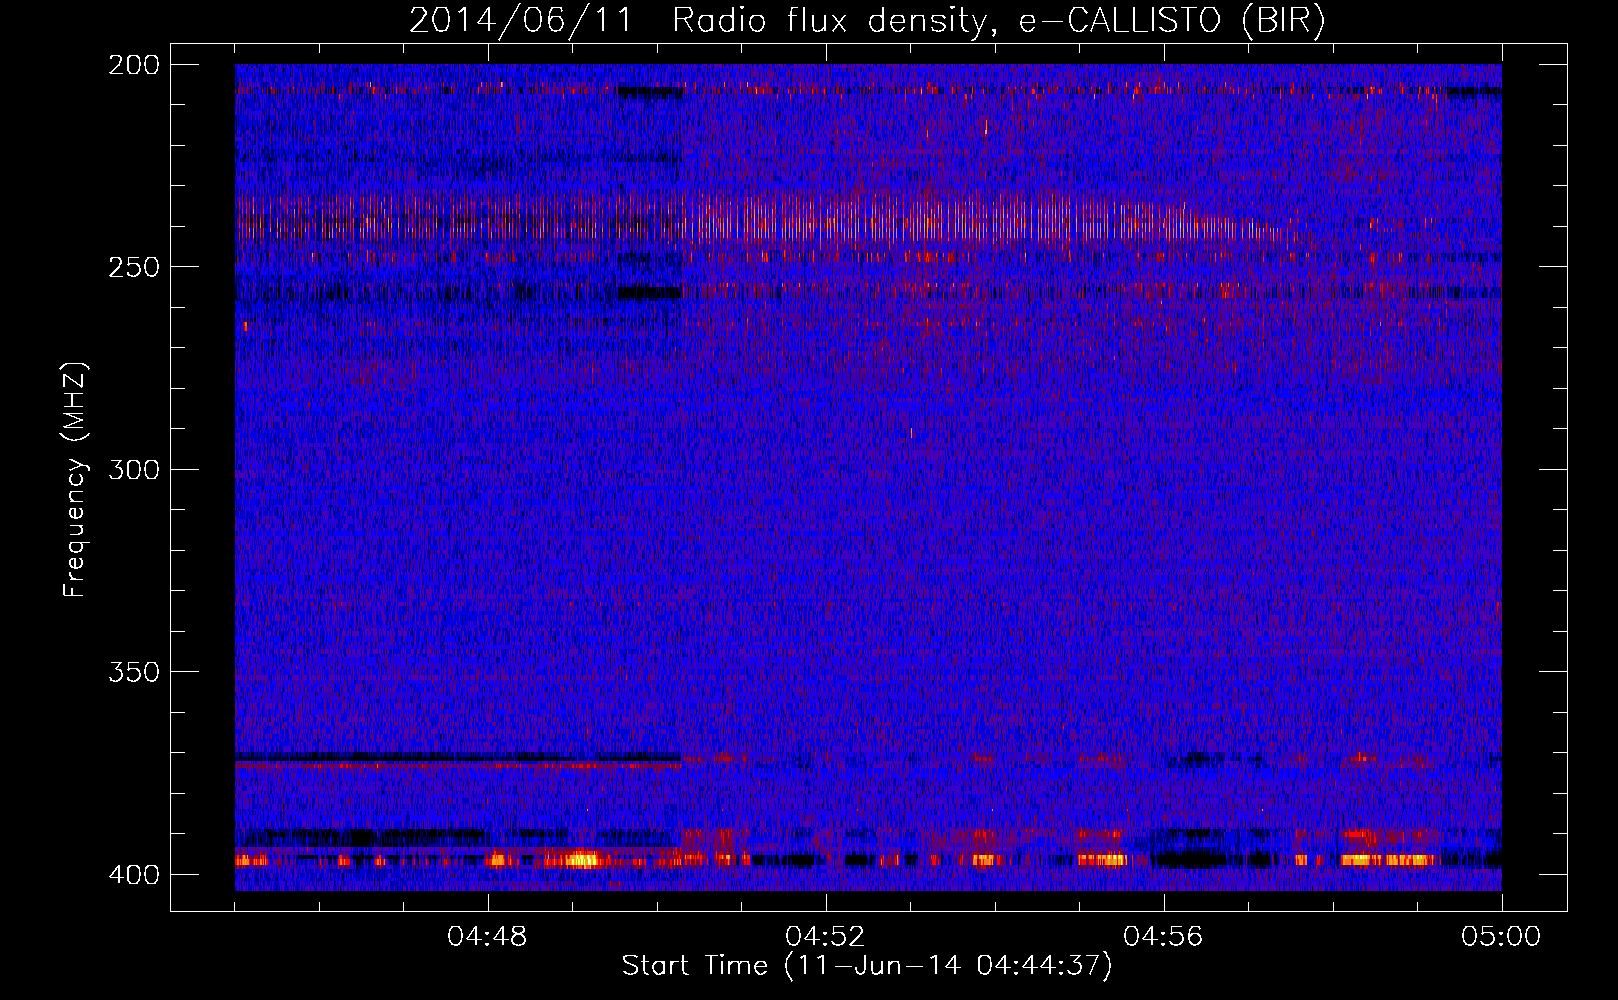Click the 250 frequency tick label
This screenshot has height=1000, width=1618.
(x=133, y=267)
